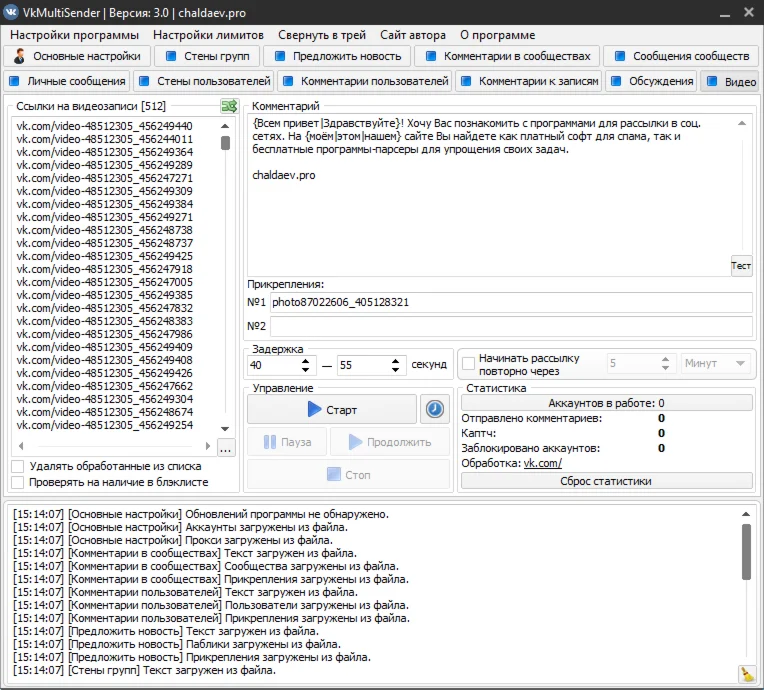Enable Удалять обработанные из списка

(x=18, y=466)
